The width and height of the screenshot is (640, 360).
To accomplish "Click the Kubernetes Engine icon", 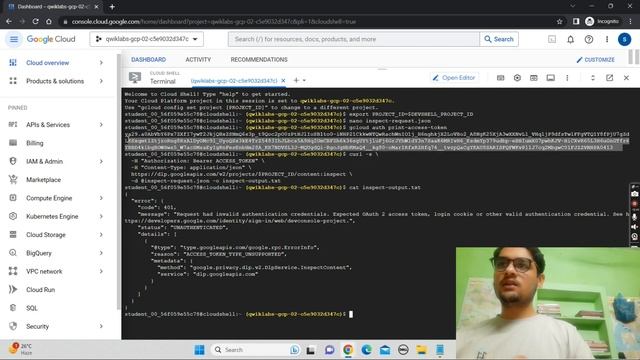I will (x=13, y=216).
